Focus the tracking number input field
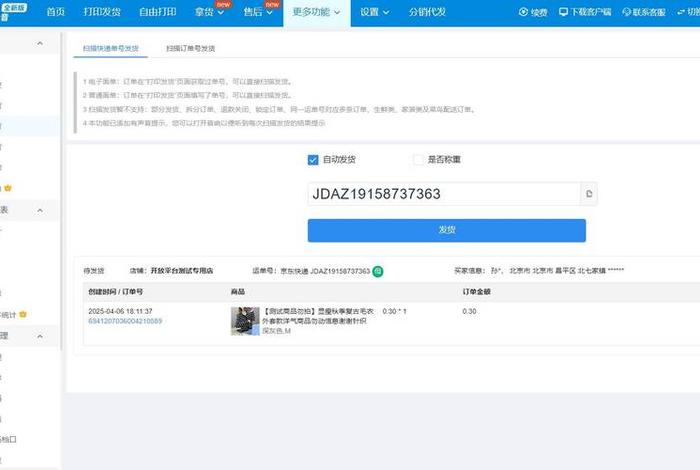Screen dimensions: 700x470 pyautogui.click(x=444, y=194)
